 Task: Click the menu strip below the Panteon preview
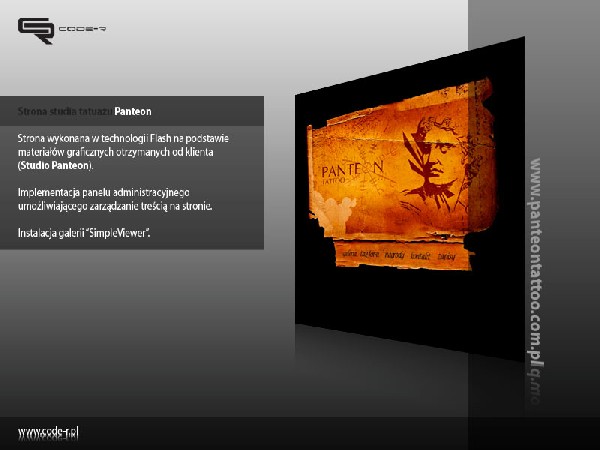click(403, 255)
